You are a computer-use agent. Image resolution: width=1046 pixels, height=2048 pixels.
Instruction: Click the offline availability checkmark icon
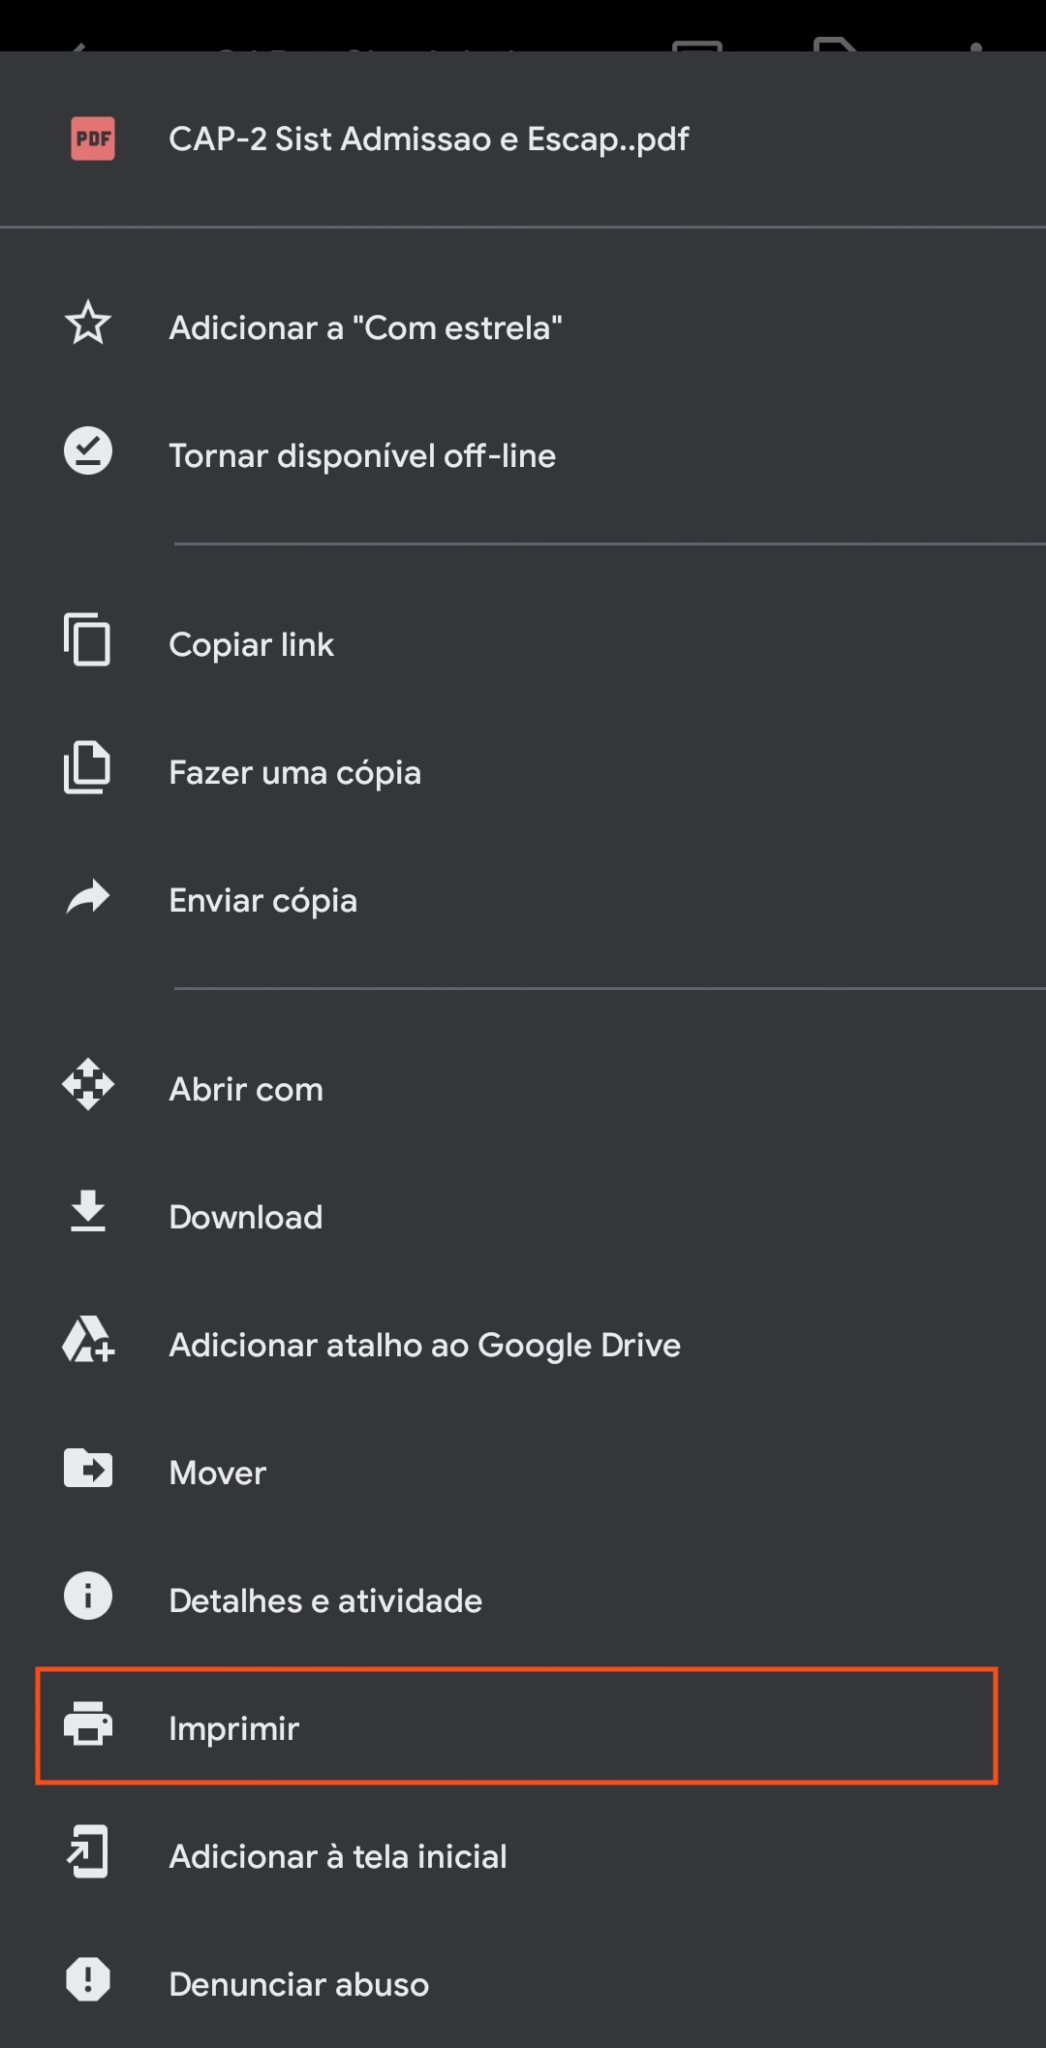[88, 452]
